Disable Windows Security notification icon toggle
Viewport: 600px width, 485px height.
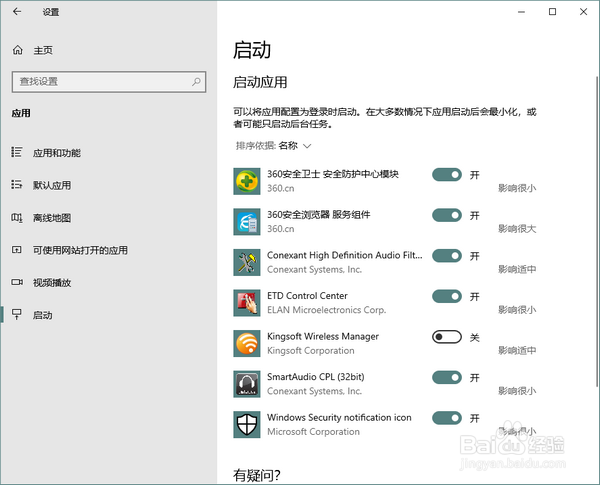point(447,418)
